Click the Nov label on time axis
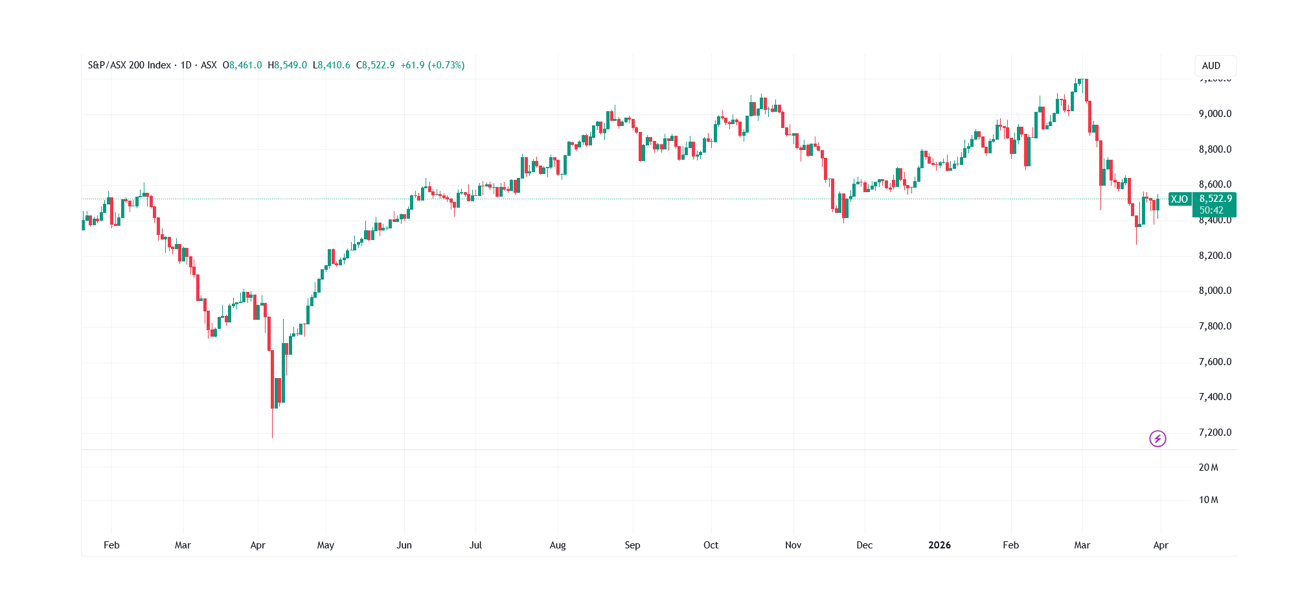Viewport: 1295px width, 597px height. pyautogui.click(x=793, y=545)
